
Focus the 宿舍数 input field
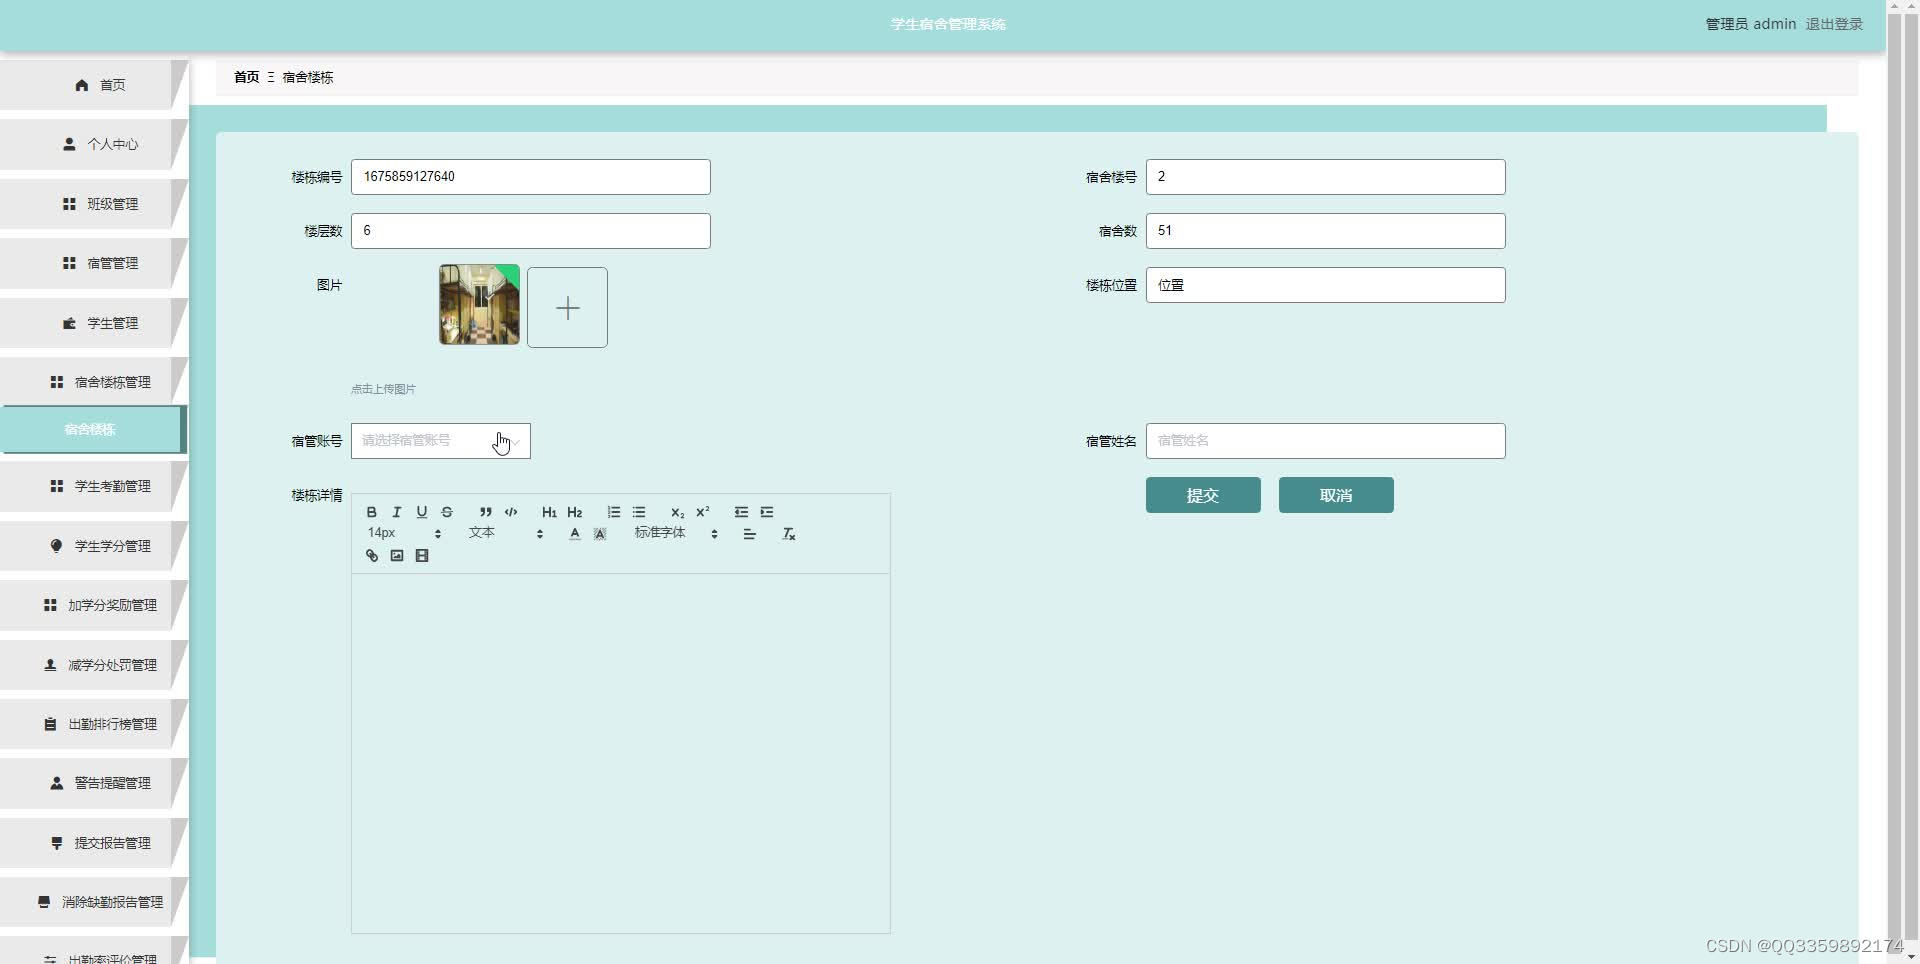pyautogui.click(x=1326, y=231)
